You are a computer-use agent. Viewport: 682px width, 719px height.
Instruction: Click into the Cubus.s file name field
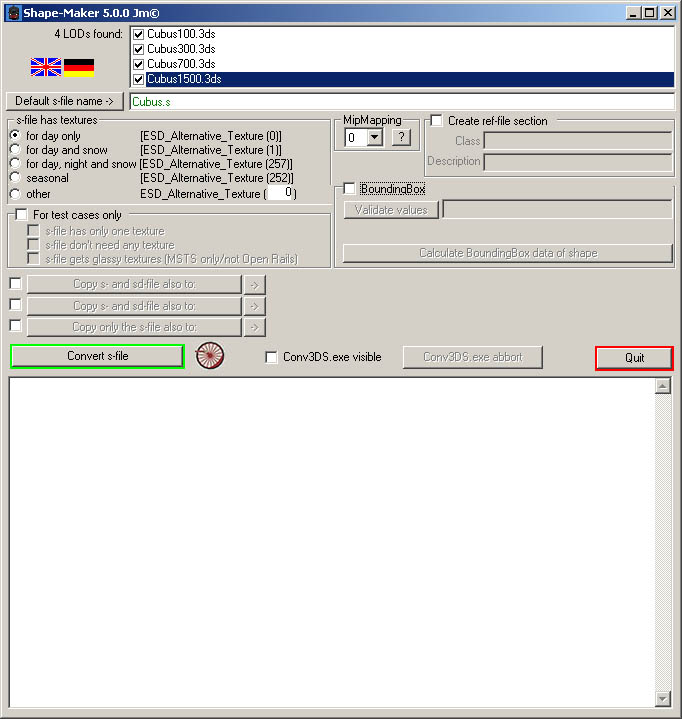400,101
